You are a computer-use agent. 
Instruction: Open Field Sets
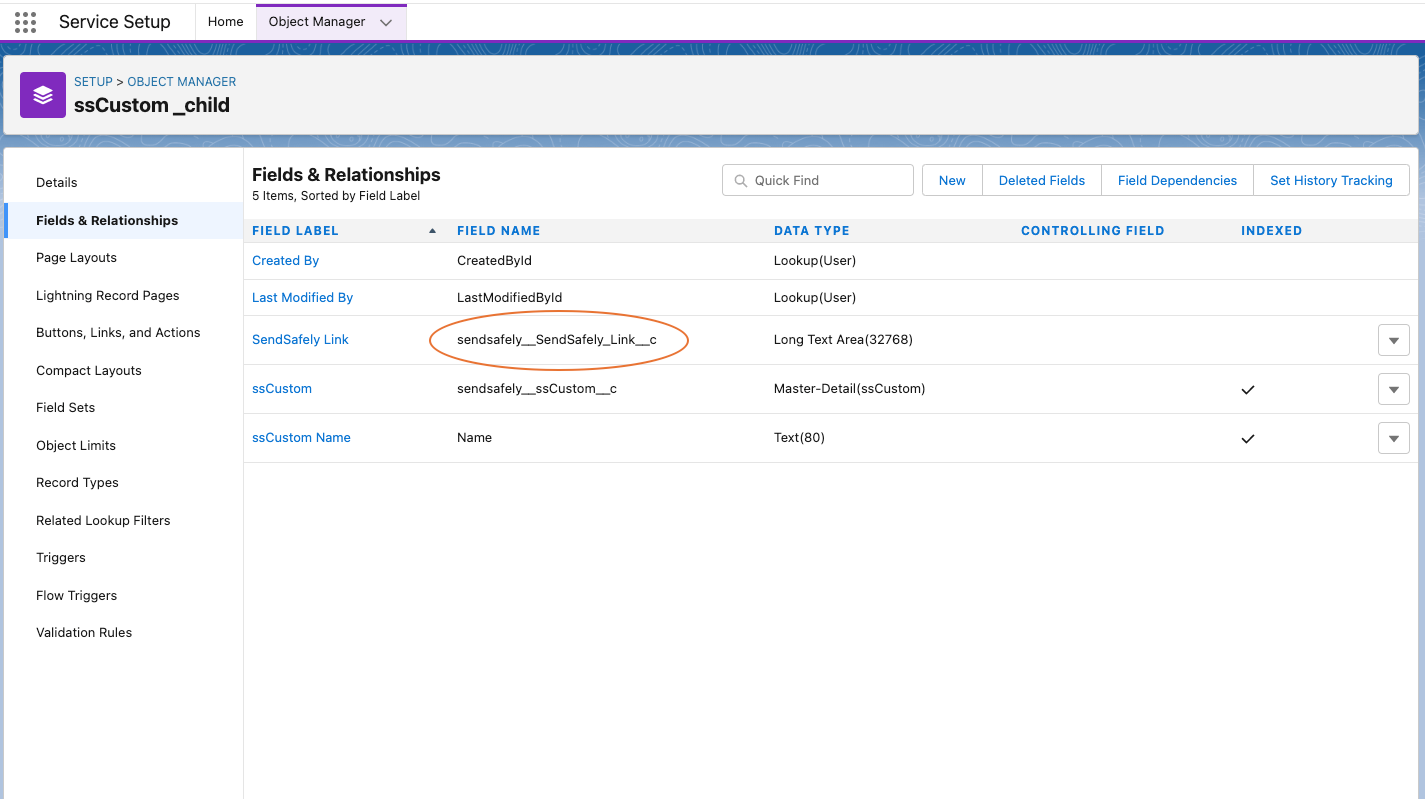65,408
